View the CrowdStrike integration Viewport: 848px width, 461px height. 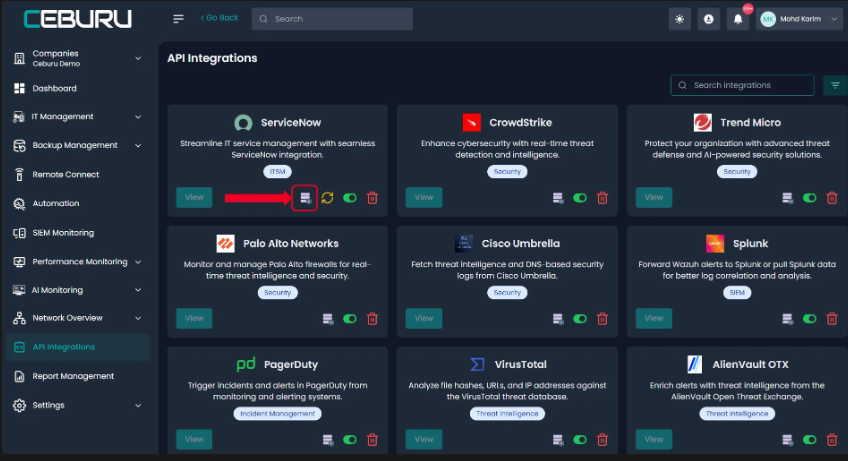[424, 197]
